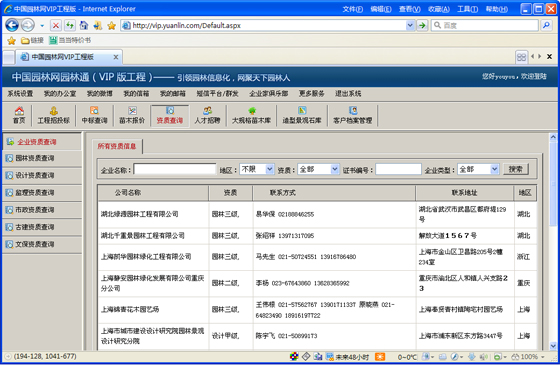Screen dimensions: 560x365
Task: Open 我的邮箱 navigation item
Action: tap(172, 94)
